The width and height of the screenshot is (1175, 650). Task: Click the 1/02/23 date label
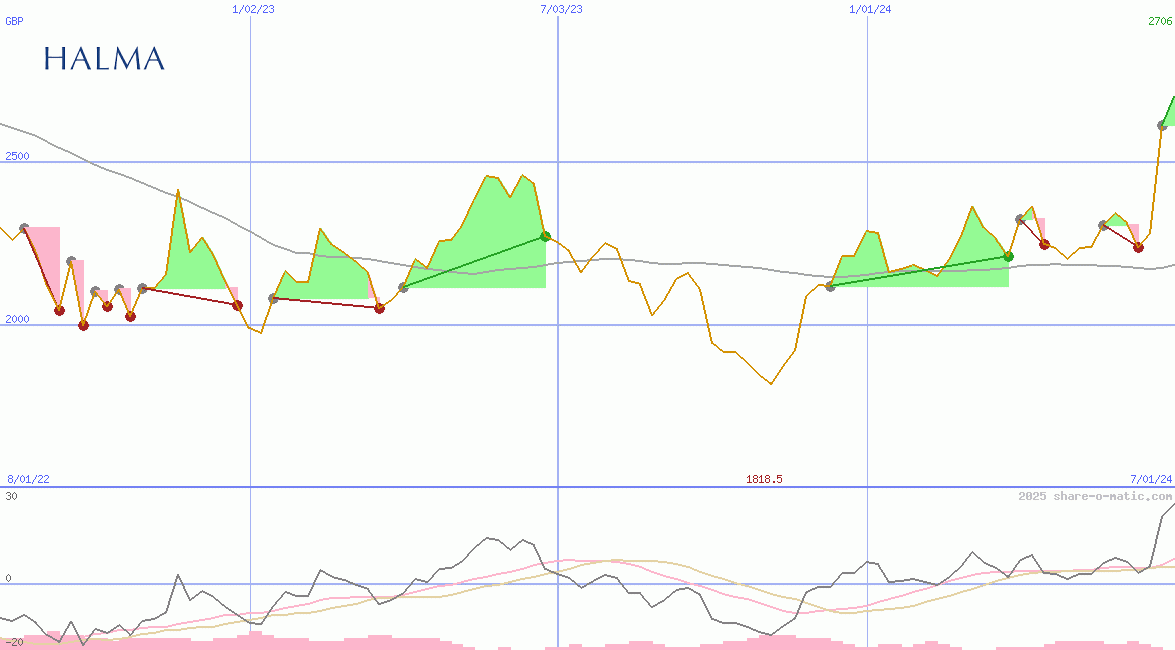253,9
